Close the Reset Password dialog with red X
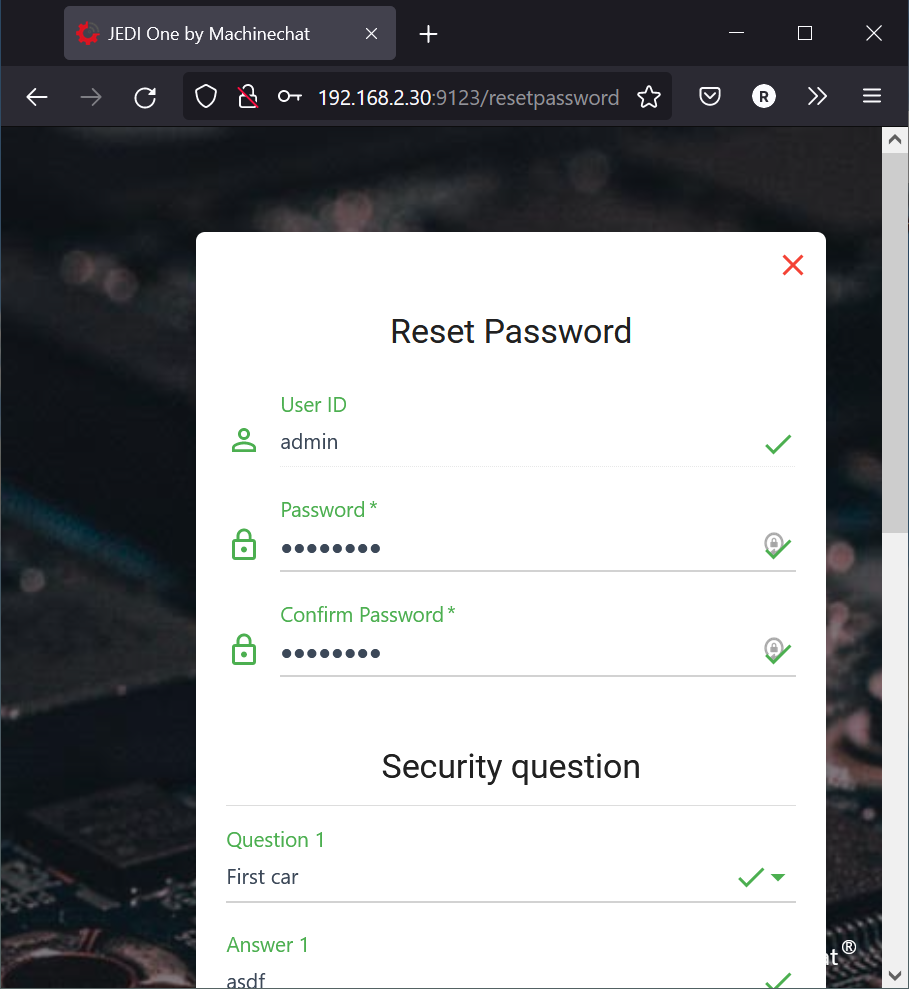Screen dimensions: 909x989 [x=793, y=265]
